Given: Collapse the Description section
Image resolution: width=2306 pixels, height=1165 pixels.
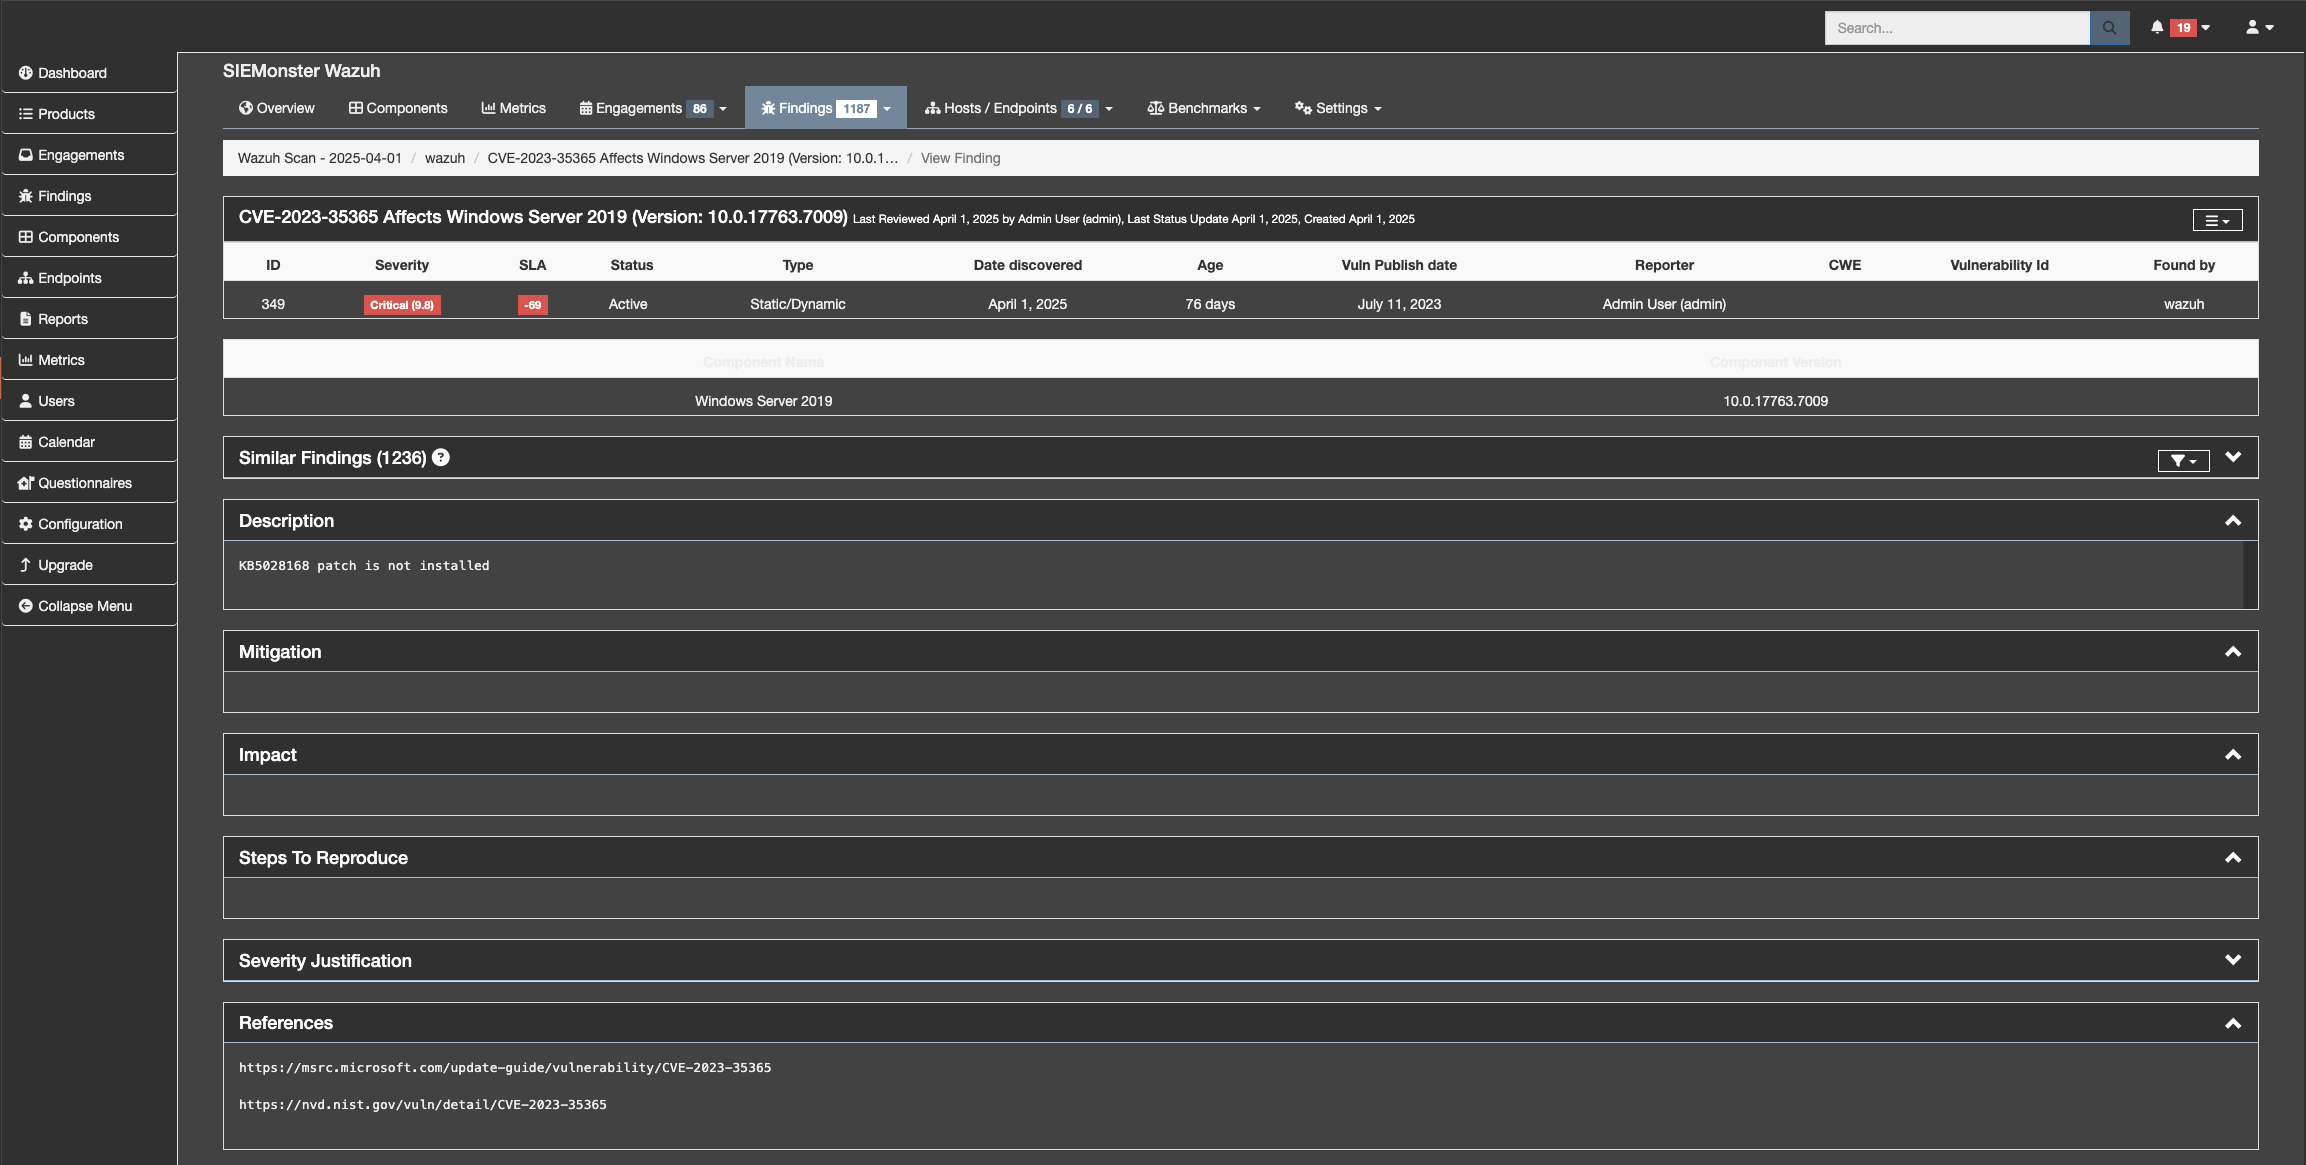Looking at the screenshot, I should [2232, 521].
